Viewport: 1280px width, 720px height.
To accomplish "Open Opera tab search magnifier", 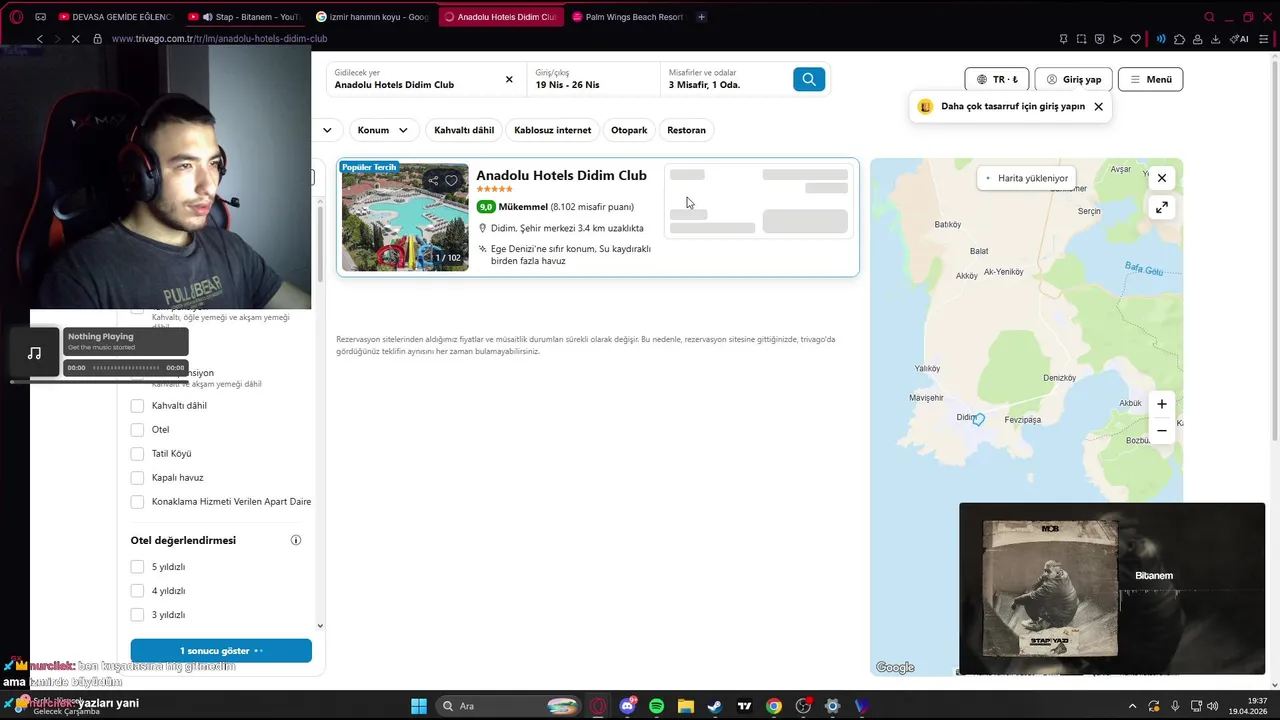I will (1209, 17).
